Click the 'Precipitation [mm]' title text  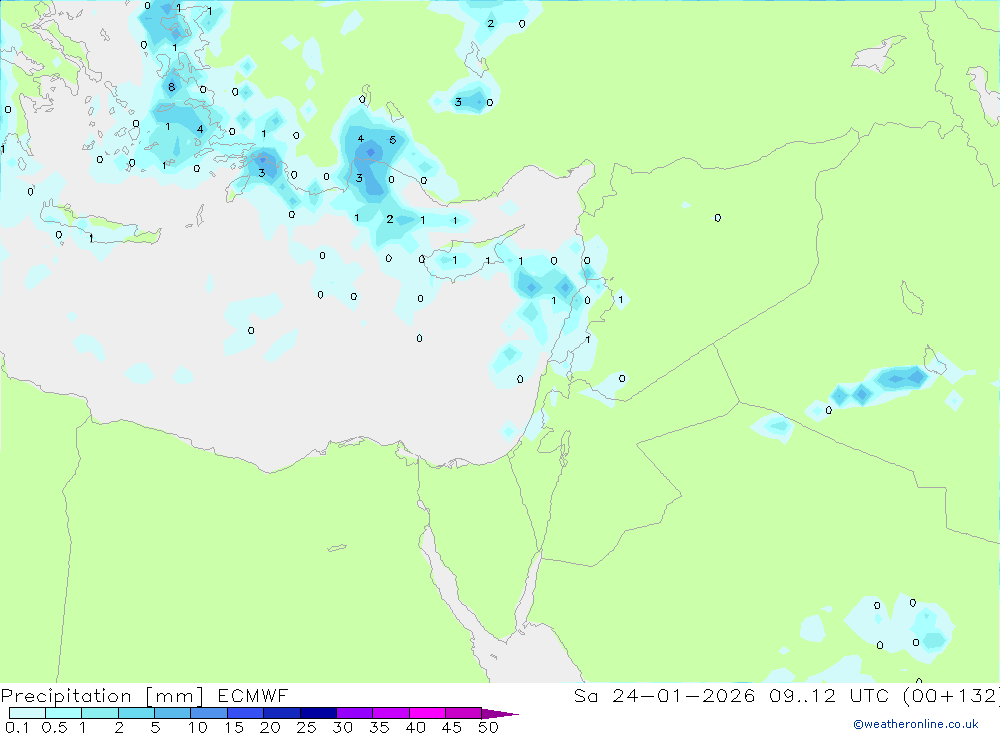coord(102,696)
